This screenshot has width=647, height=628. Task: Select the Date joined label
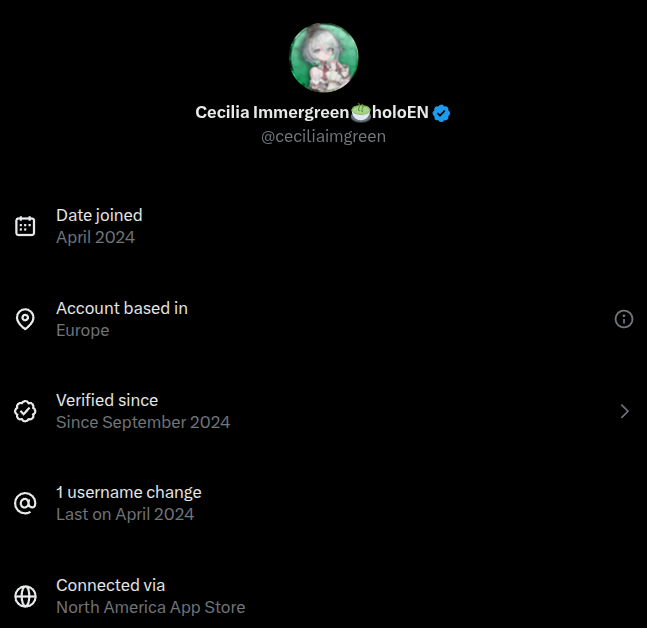click(99, 215)
